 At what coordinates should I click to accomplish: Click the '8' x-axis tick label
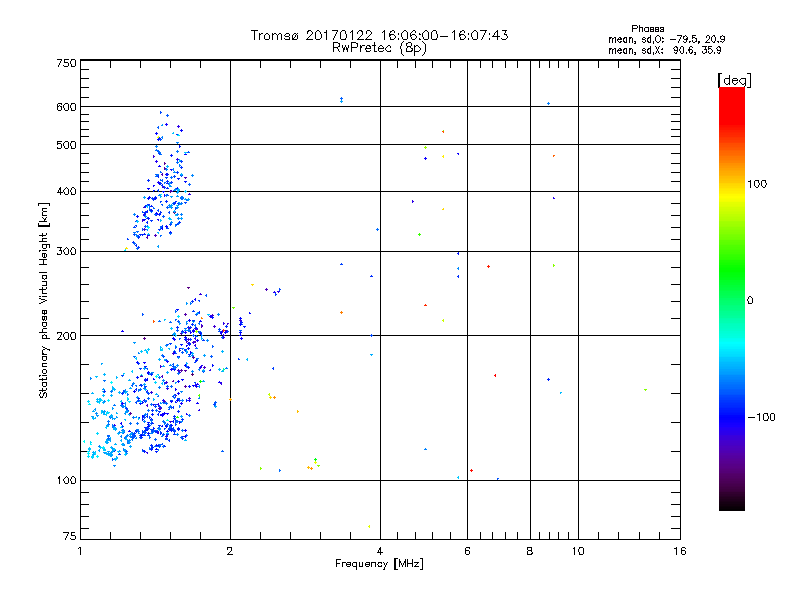point(530,551)
